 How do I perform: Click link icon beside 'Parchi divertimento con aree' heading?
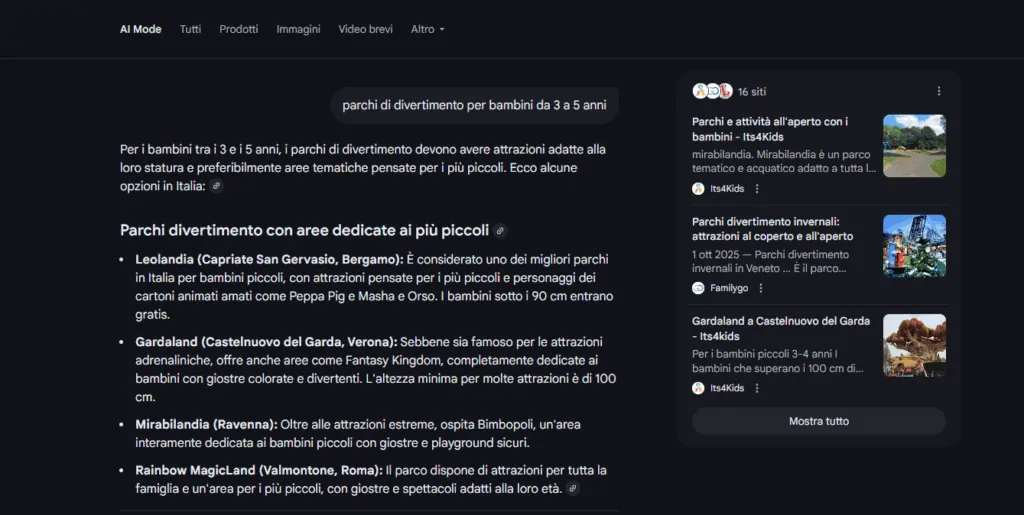click(x=500, y=230)
